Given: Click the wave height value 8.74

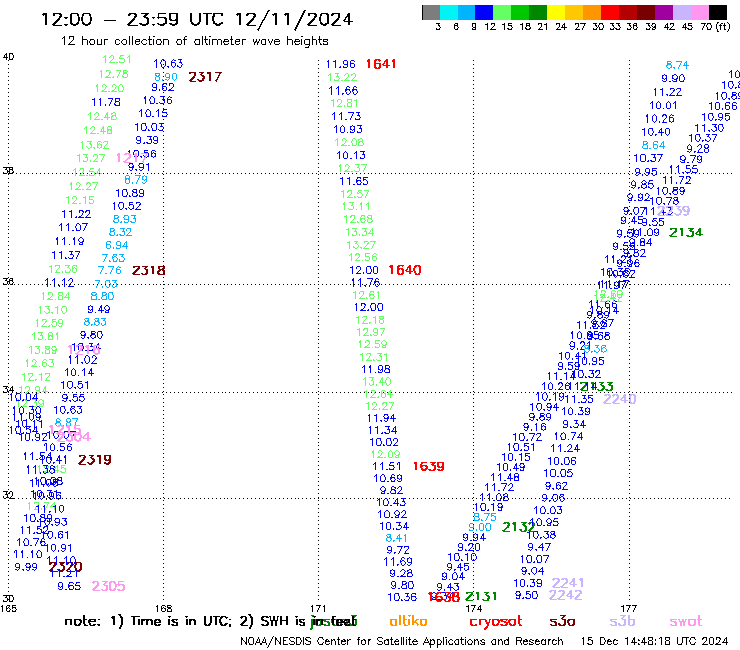Looking at the screenshot, I should (x=677, y=65).
